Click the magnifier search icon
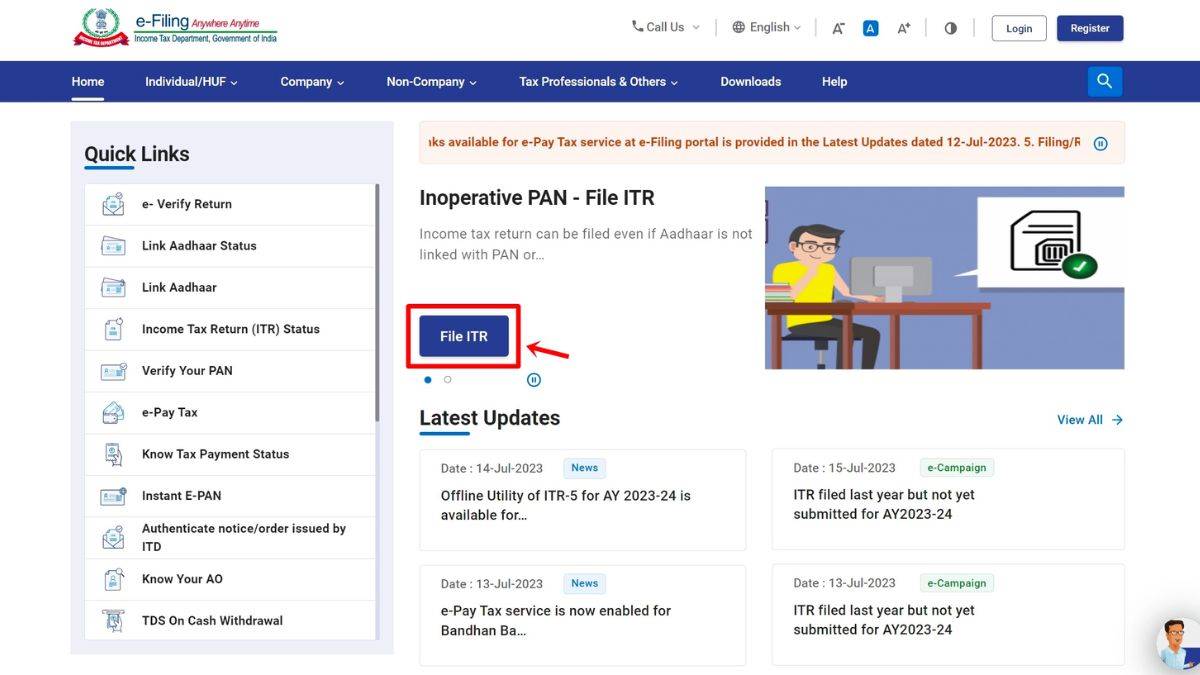The width and height of the screenshot is (1200, 675). (x=1104, y=82)
